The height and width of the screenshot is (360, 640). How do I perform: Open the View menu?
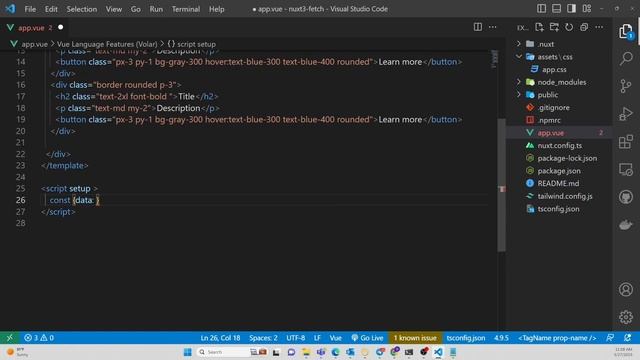click(x=113, y=9)
